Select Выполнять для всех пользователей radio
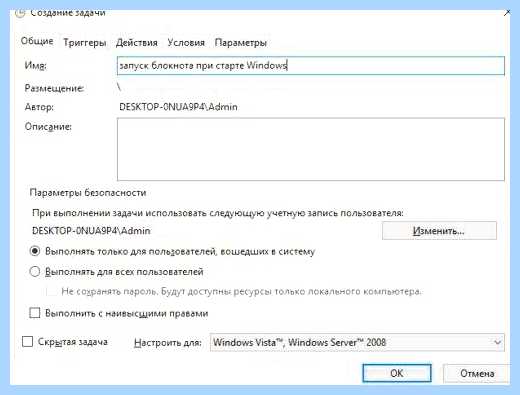 tap(35, 272)
